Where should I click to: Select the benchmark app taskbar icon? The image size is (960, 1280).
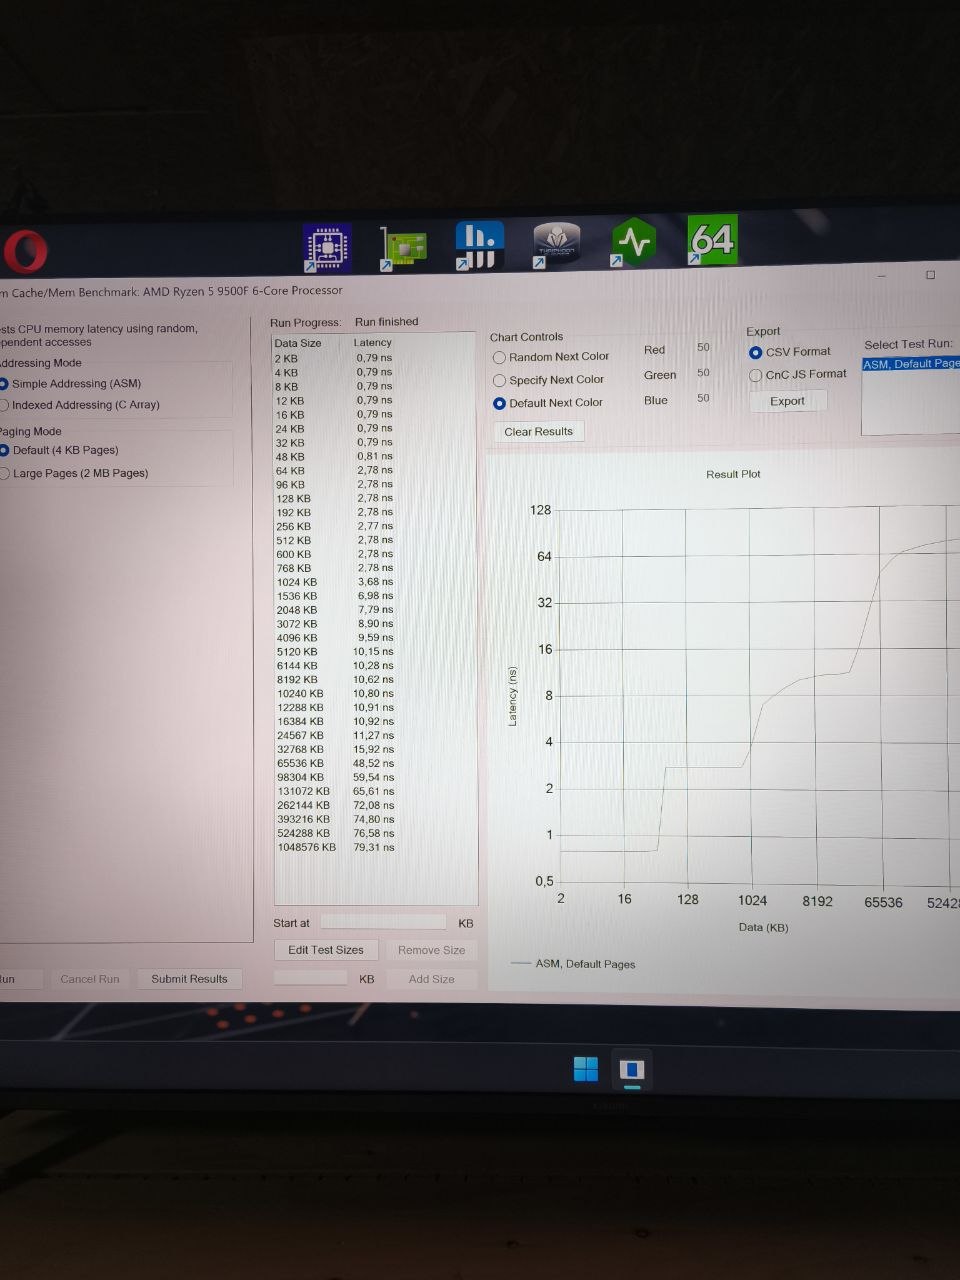(x=632, y=1071)
